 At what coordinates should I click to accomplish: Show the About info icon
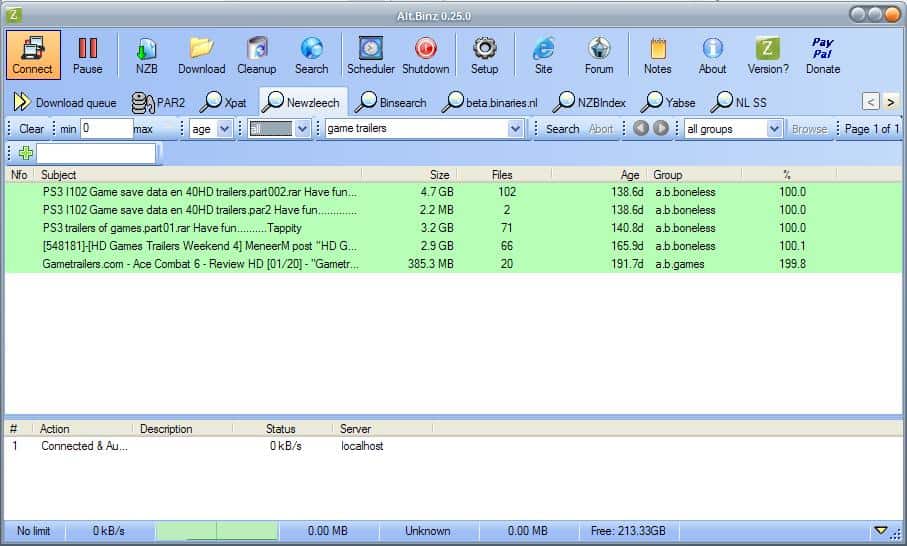712,55
